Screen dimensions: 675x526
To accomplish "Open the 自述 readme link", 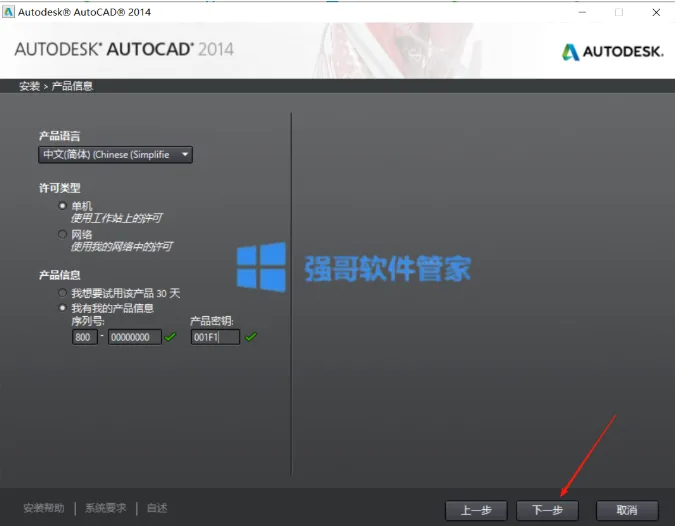I will 157,508.
